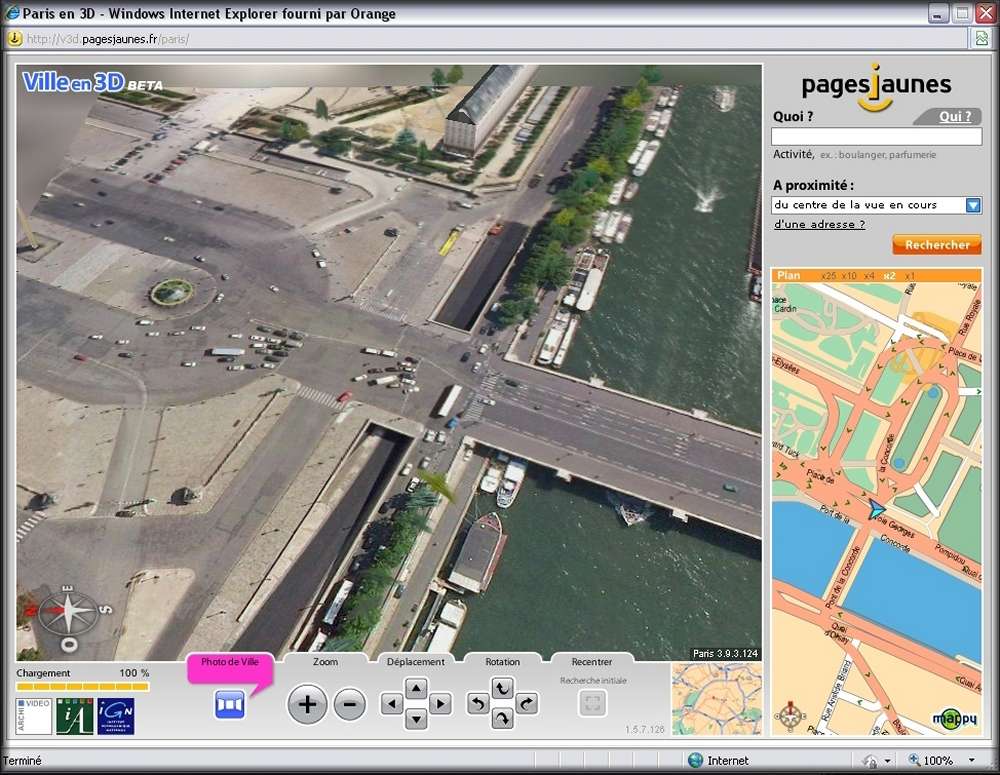Move the view down with Déplacement arrow
The image size is (1000, 775).
point(416,719)
